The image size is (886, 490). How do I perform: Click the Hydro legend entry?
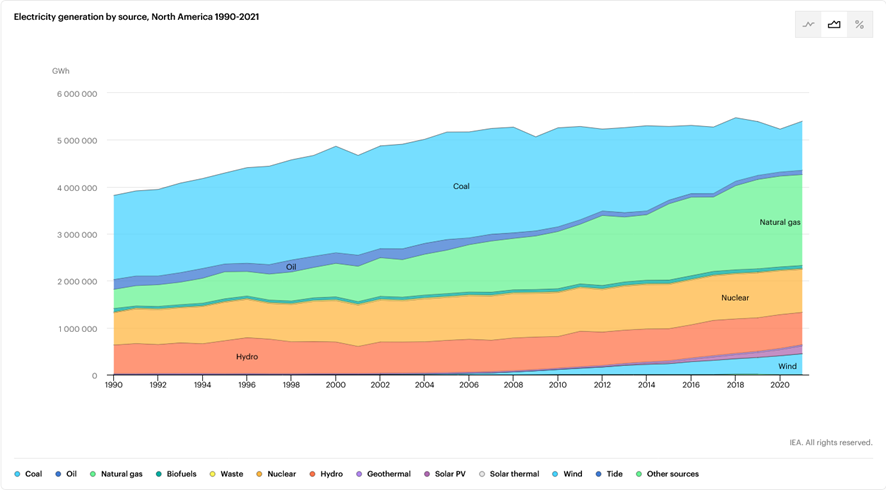click(327, 474)
